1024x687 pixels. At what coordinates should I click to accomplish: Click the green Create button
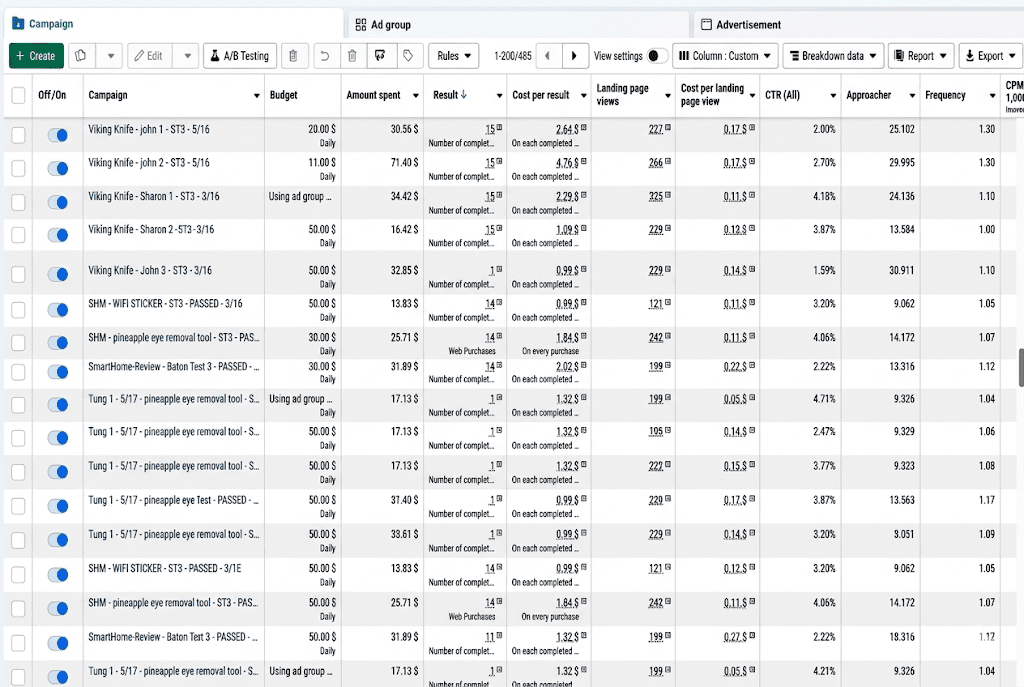(36, 56)
